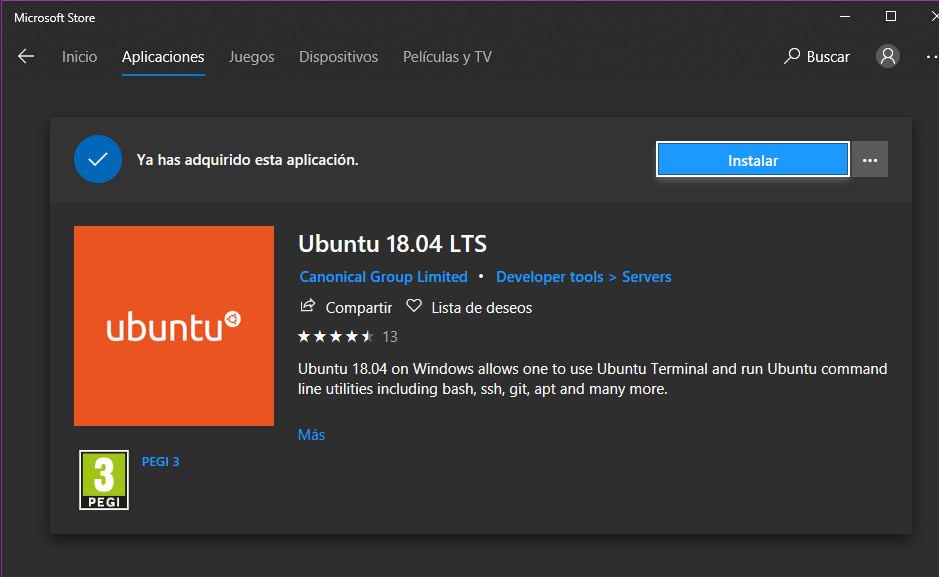Open the Canonical Group Limited publisher page
Viewport: 939px width, 577px height.
pyautogui.click(x=383, y=276)
